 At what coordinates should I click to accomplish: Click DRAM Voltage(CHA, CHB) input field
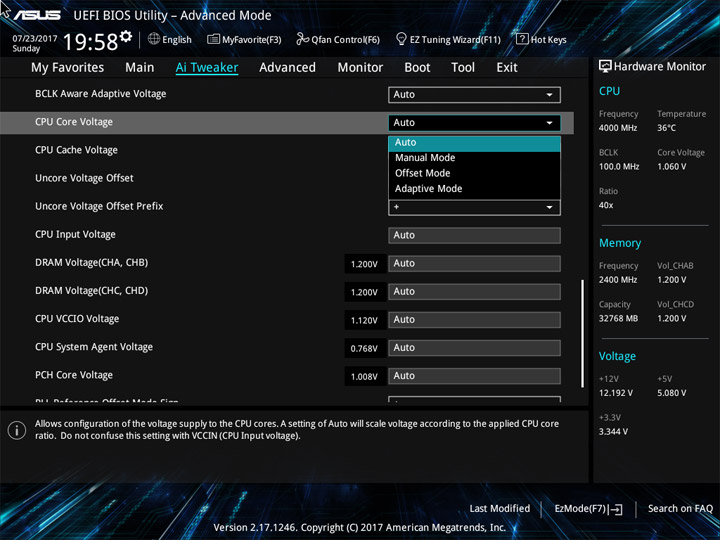(474, 264)
